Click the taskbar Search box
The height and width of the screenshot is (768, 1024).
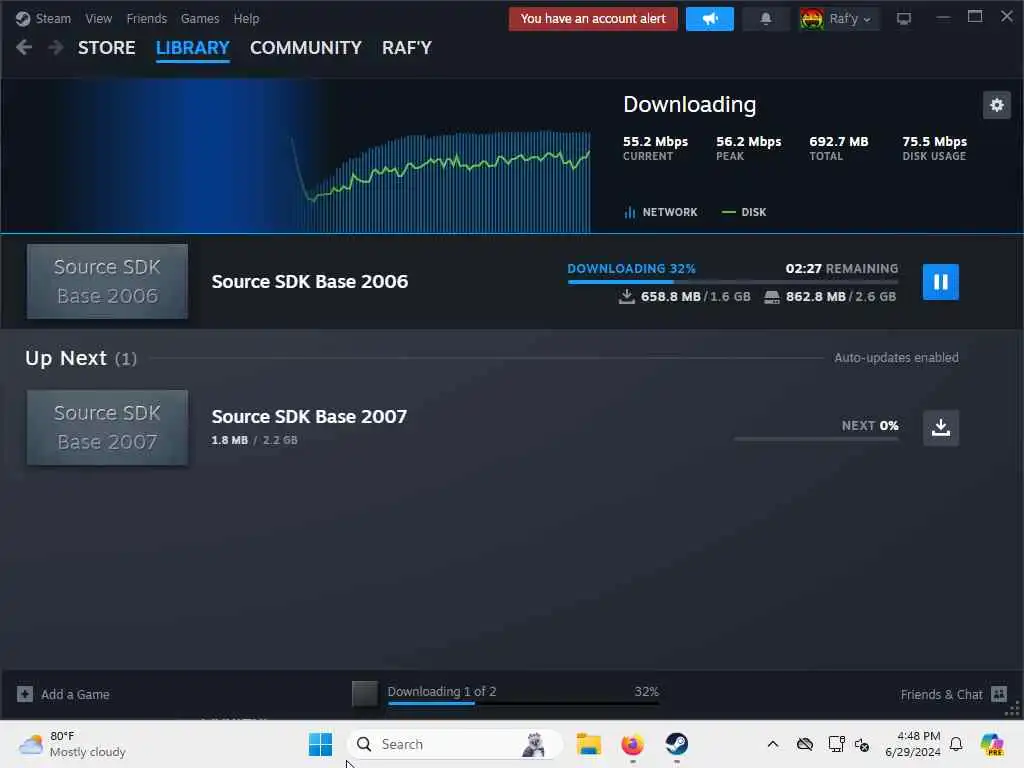pos(455,744)
